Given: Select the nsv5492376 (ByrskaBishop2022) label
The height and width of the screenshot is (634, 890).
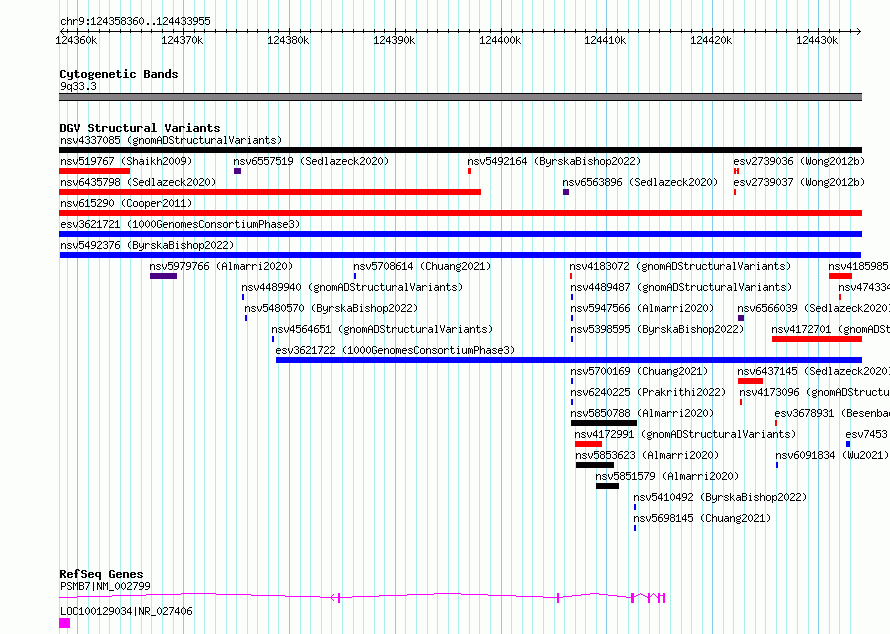Looking at the screenshot, I should click(x=147, y=245).
